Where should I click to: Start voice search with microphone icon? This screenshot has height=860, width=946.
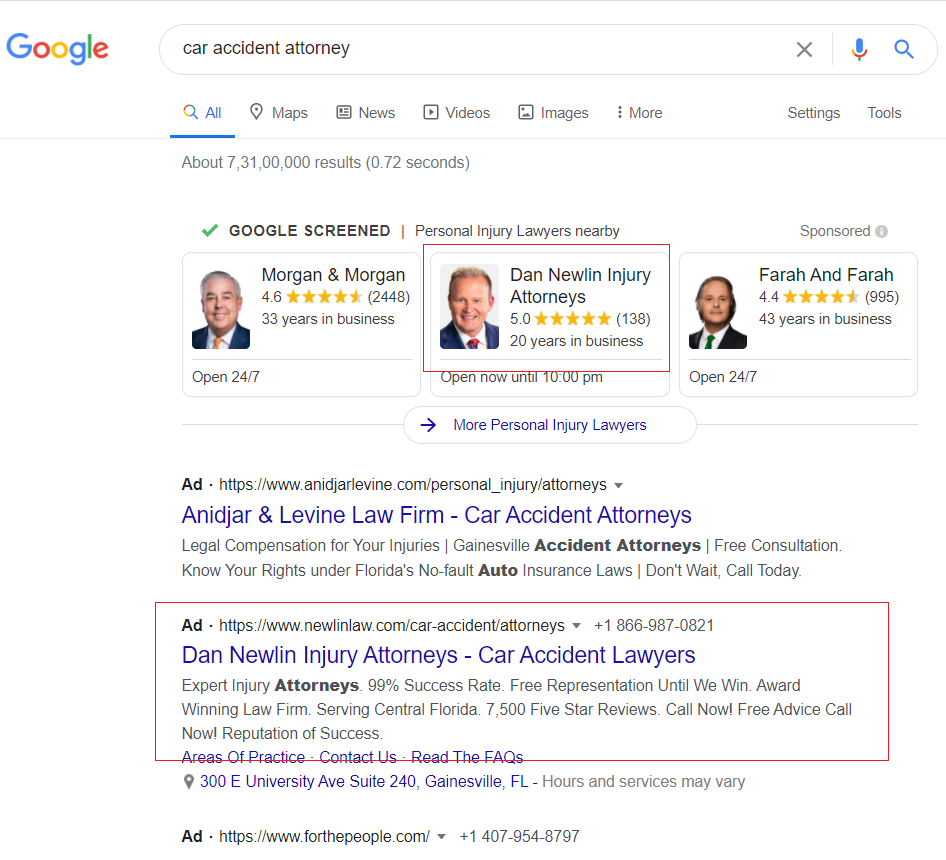[x=859, y=49]
